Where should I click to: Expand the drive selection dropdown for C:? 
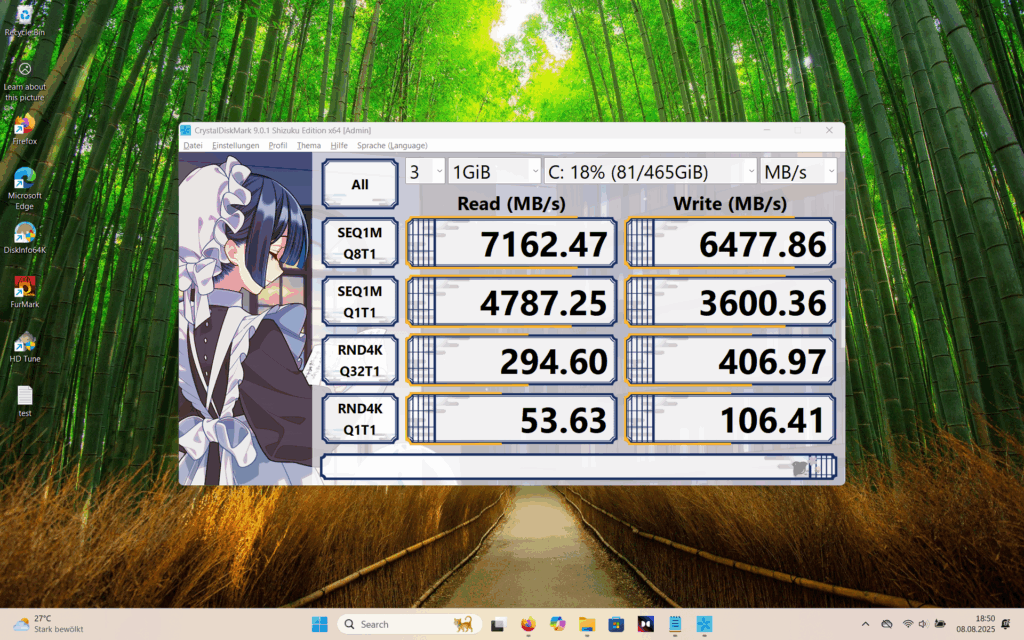(x=649, y=171)
